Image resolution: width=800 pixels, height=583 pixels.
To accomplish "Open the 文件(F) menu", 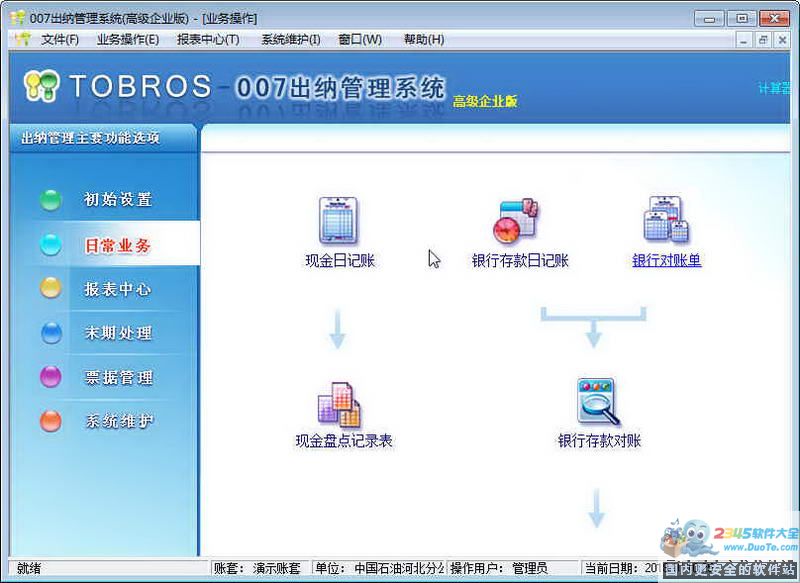I will coord(60,39).
